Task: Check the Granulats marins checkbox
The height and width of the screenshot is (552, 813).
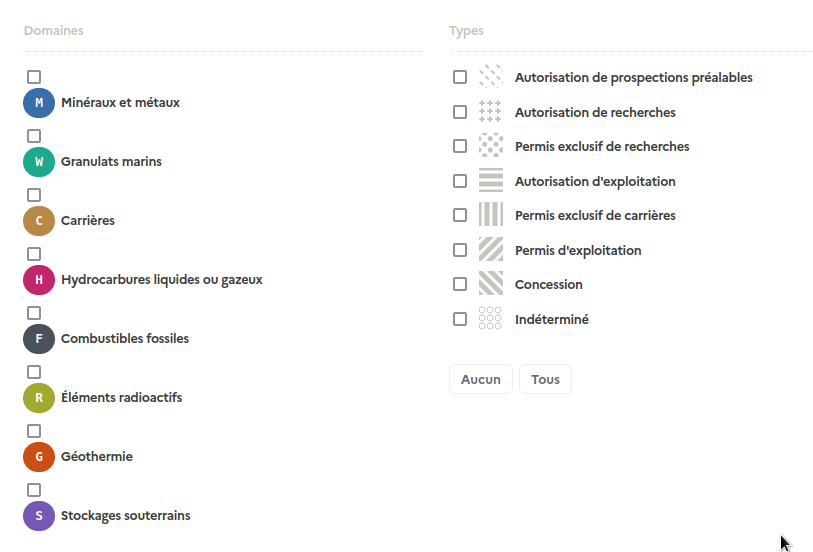Action: (x=34, y=136)
